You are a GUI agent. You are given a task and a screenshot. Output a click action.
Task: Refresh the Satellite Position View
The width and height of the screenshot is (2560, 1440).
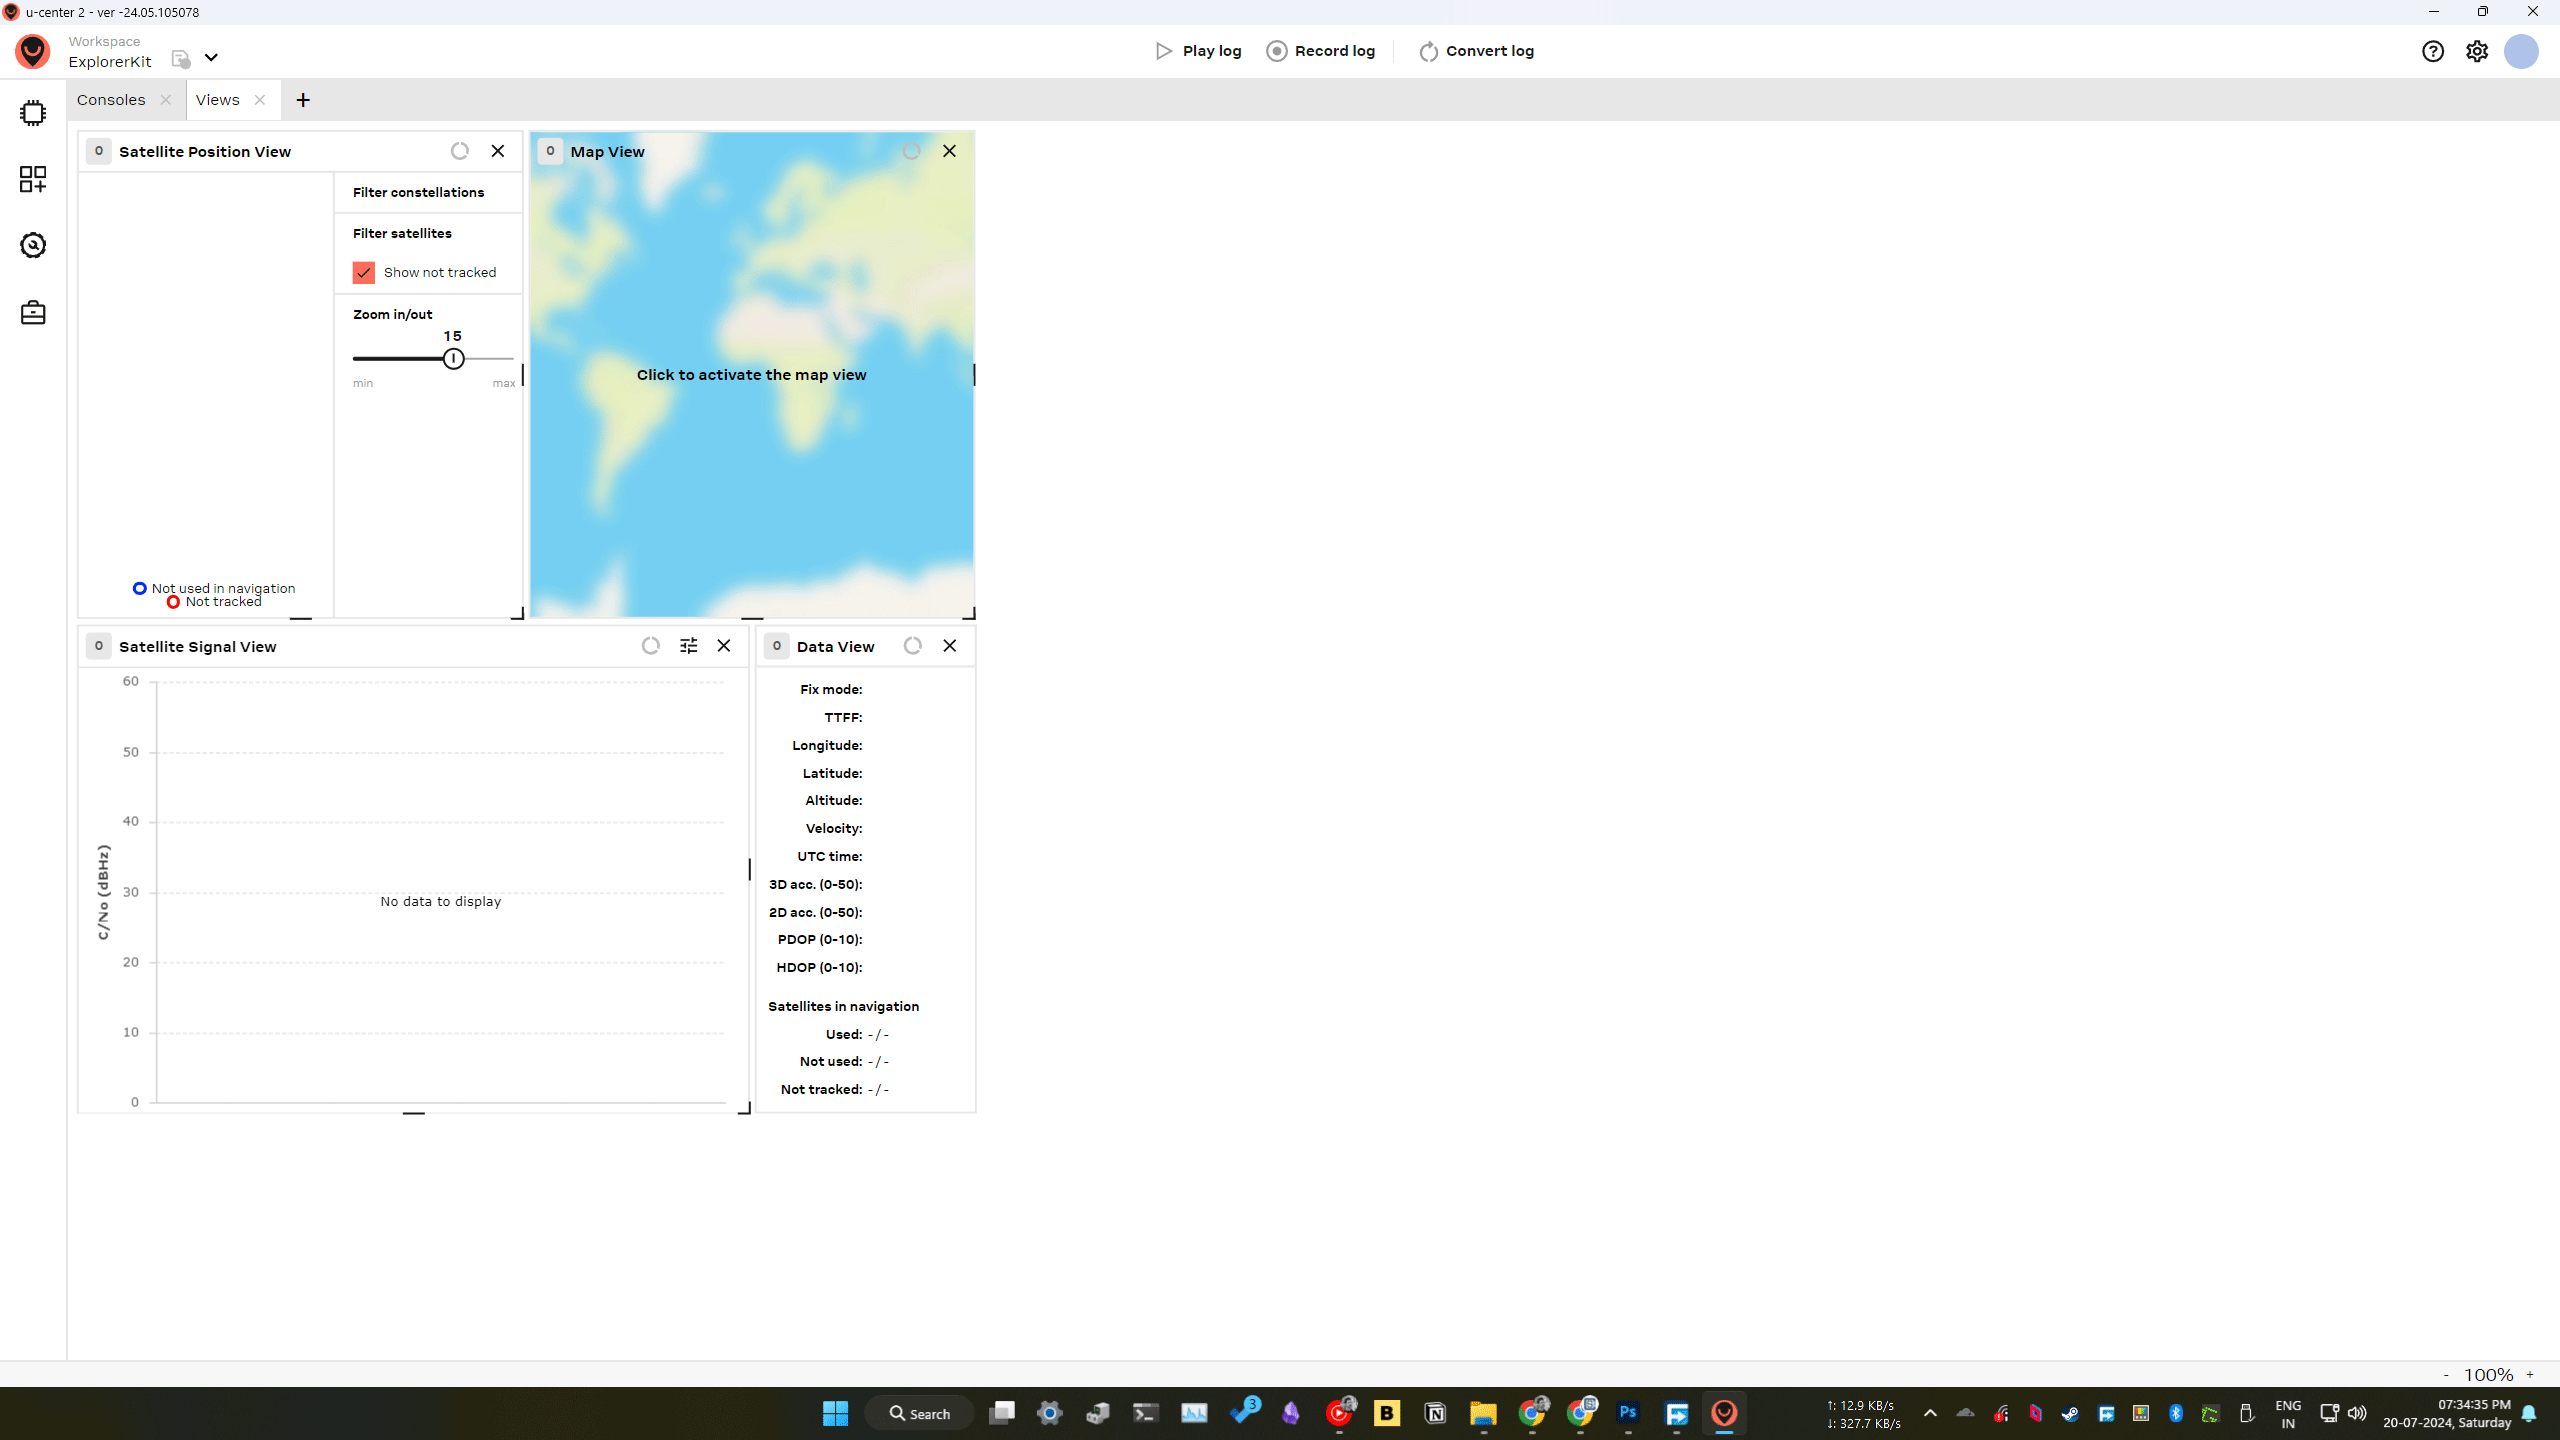(459, 151)
